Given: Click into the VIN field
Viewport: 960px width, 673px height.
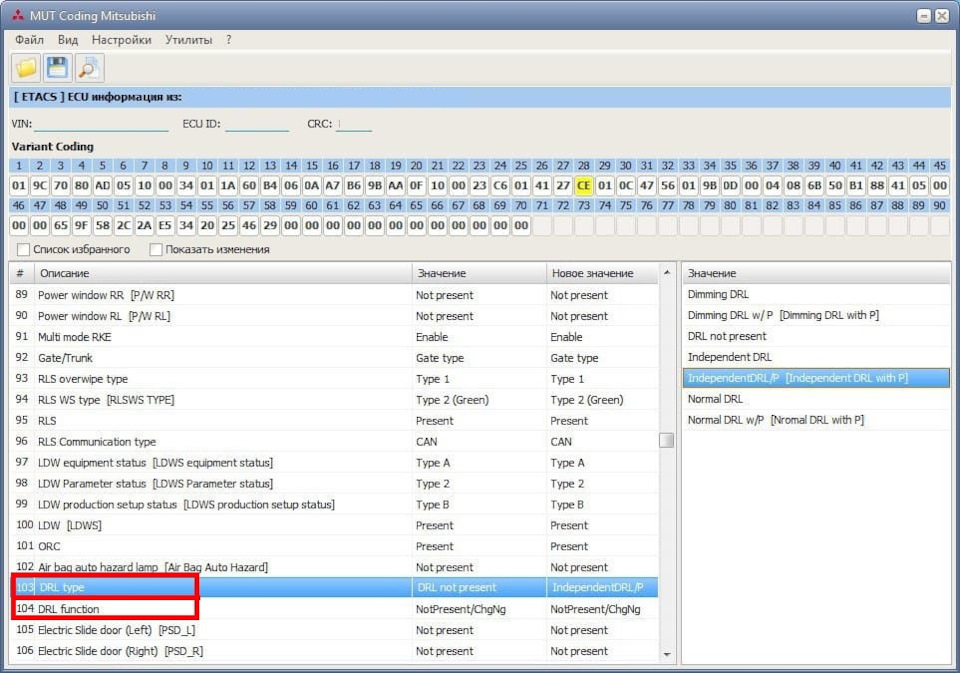Looking at the screenshot, I should (x=101, y=124).
